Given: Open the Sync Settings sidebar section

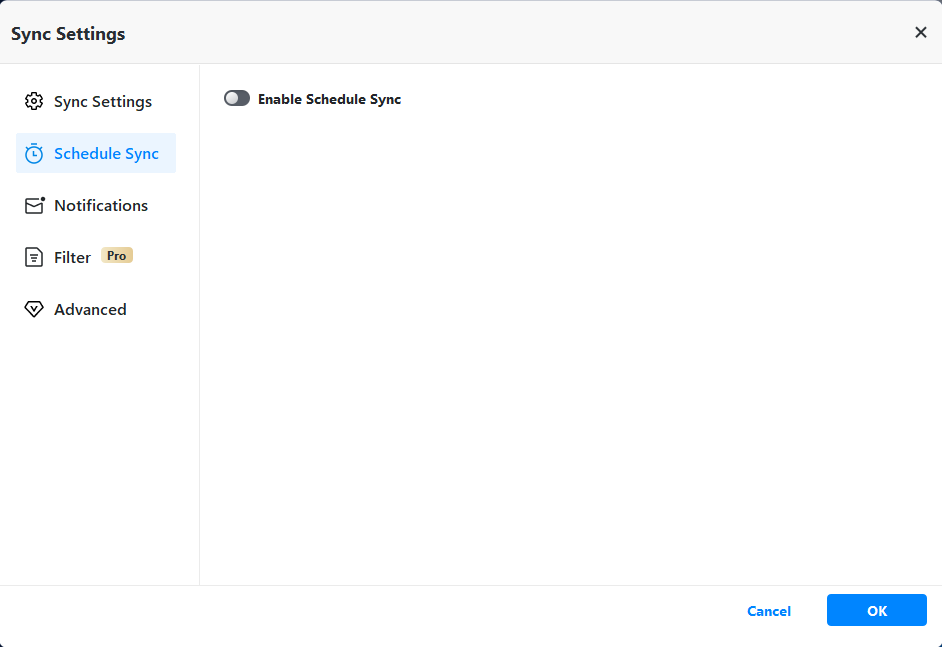Looking at the screenshot, I should coord(103,101).
